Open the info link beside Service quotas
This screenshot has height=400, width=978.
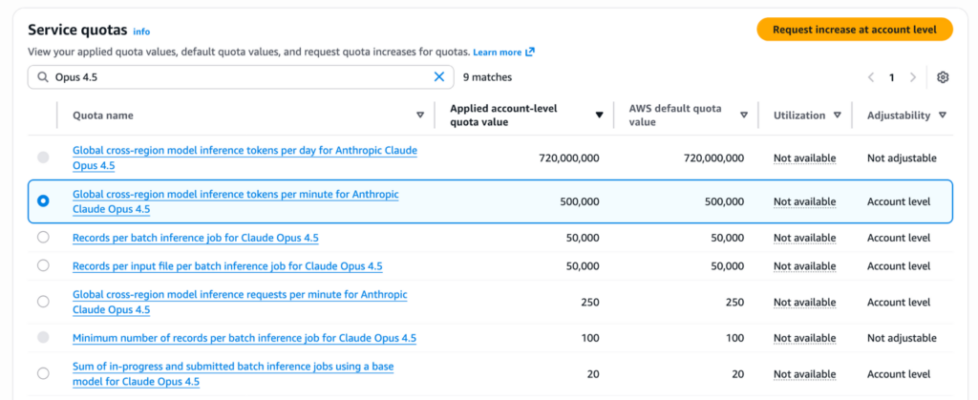[x=141, y=32]
